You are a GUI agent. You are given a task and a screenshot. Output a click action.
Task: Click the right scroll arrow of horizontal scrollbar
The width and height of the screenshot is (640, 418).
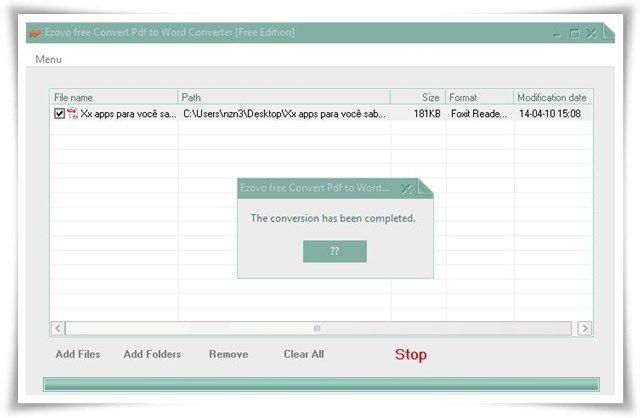(x=584, y=328)
